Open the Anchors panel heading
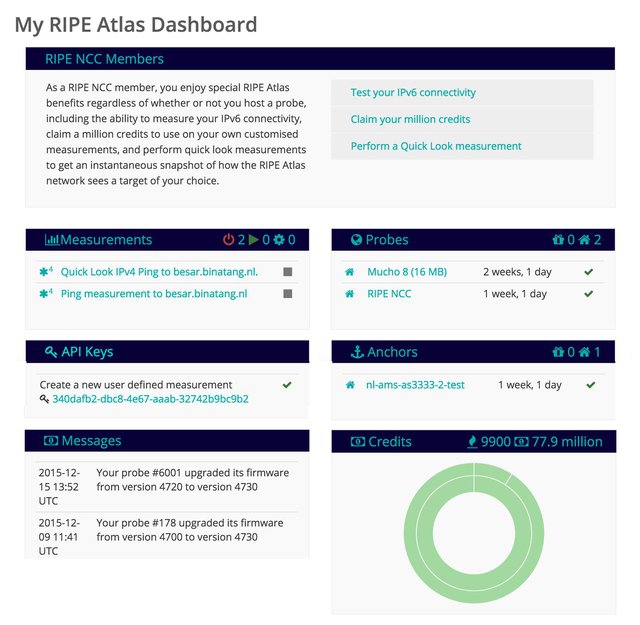Image resolution: width=640 pixels, height=625 pixels. coord(392,352)
